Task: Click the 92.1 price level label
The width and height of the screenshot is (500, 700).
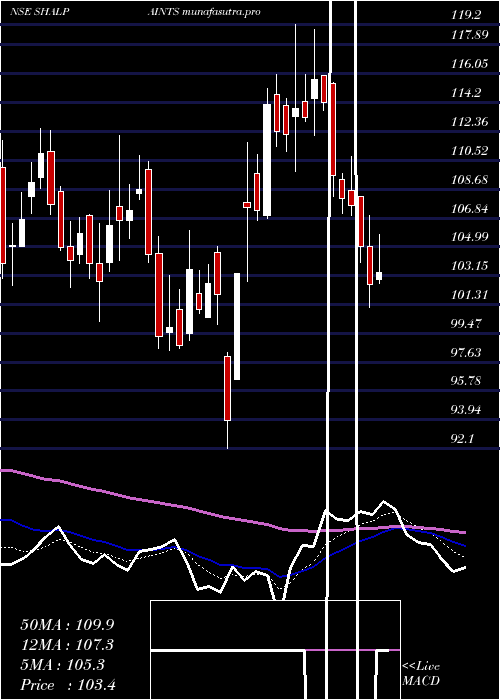Action: 462,439
